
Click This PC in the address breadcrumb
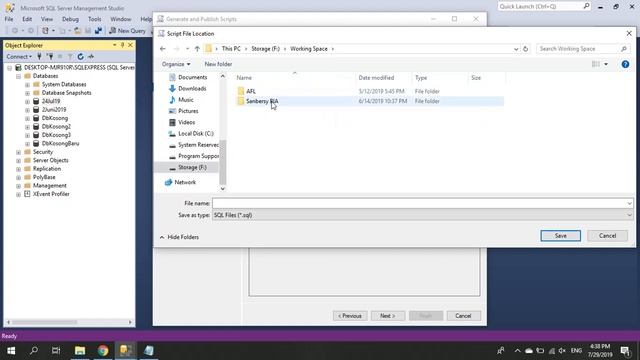coord(231,49)
